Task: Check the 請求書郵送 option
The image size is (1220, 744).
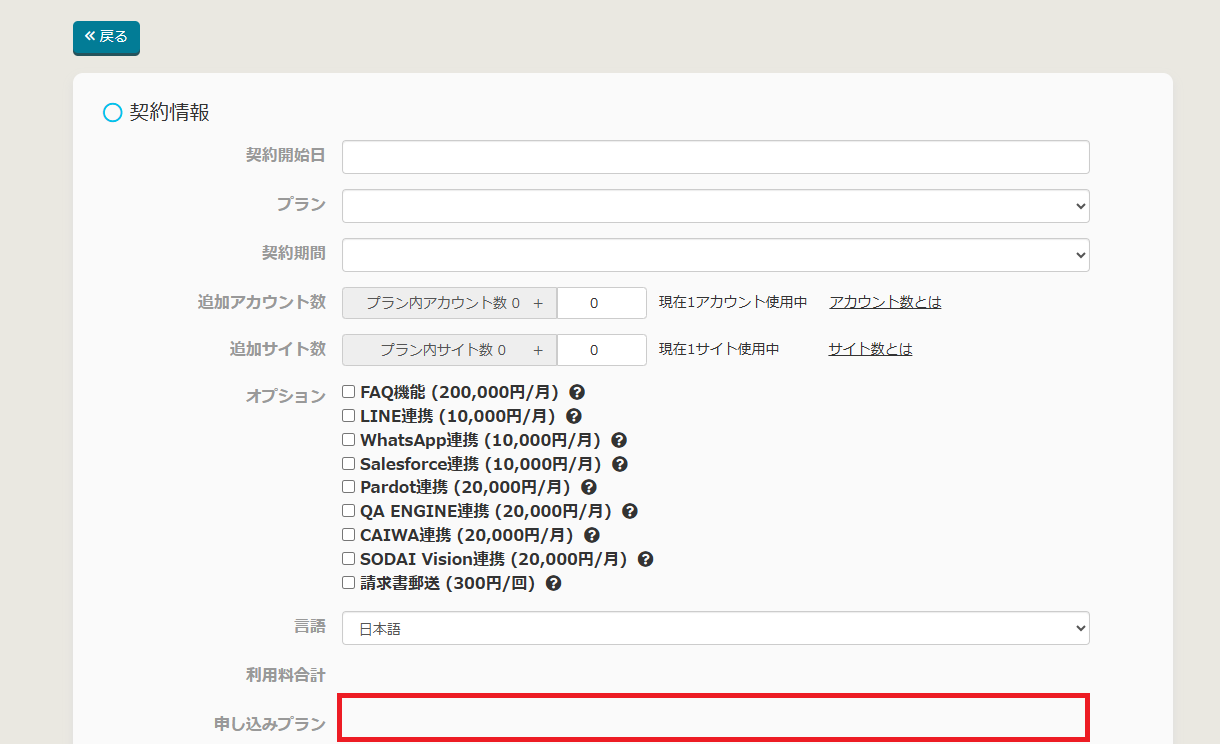Action: pyautogui.click(x=349, y=582)
